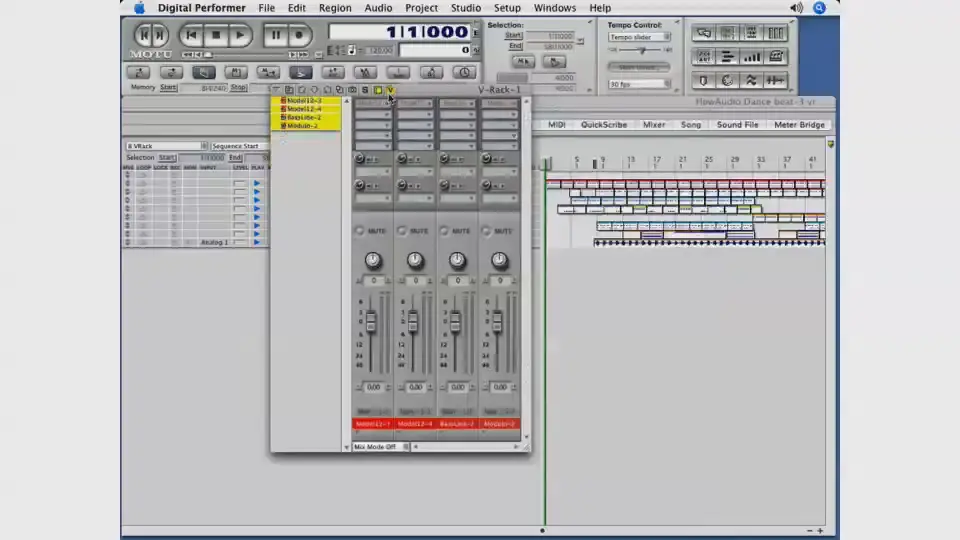Open first insert slot dropdown on first channel
Viewport: 960px width, 540px height.
(372, 104)
